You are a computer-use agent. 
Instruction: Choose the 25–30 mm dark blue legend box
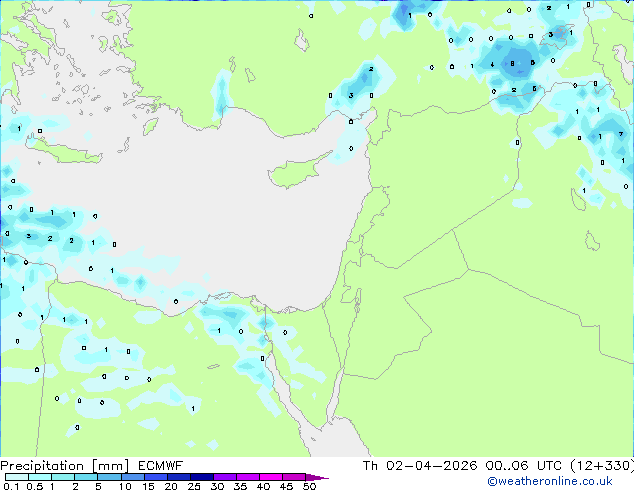[x=201, y=477]
